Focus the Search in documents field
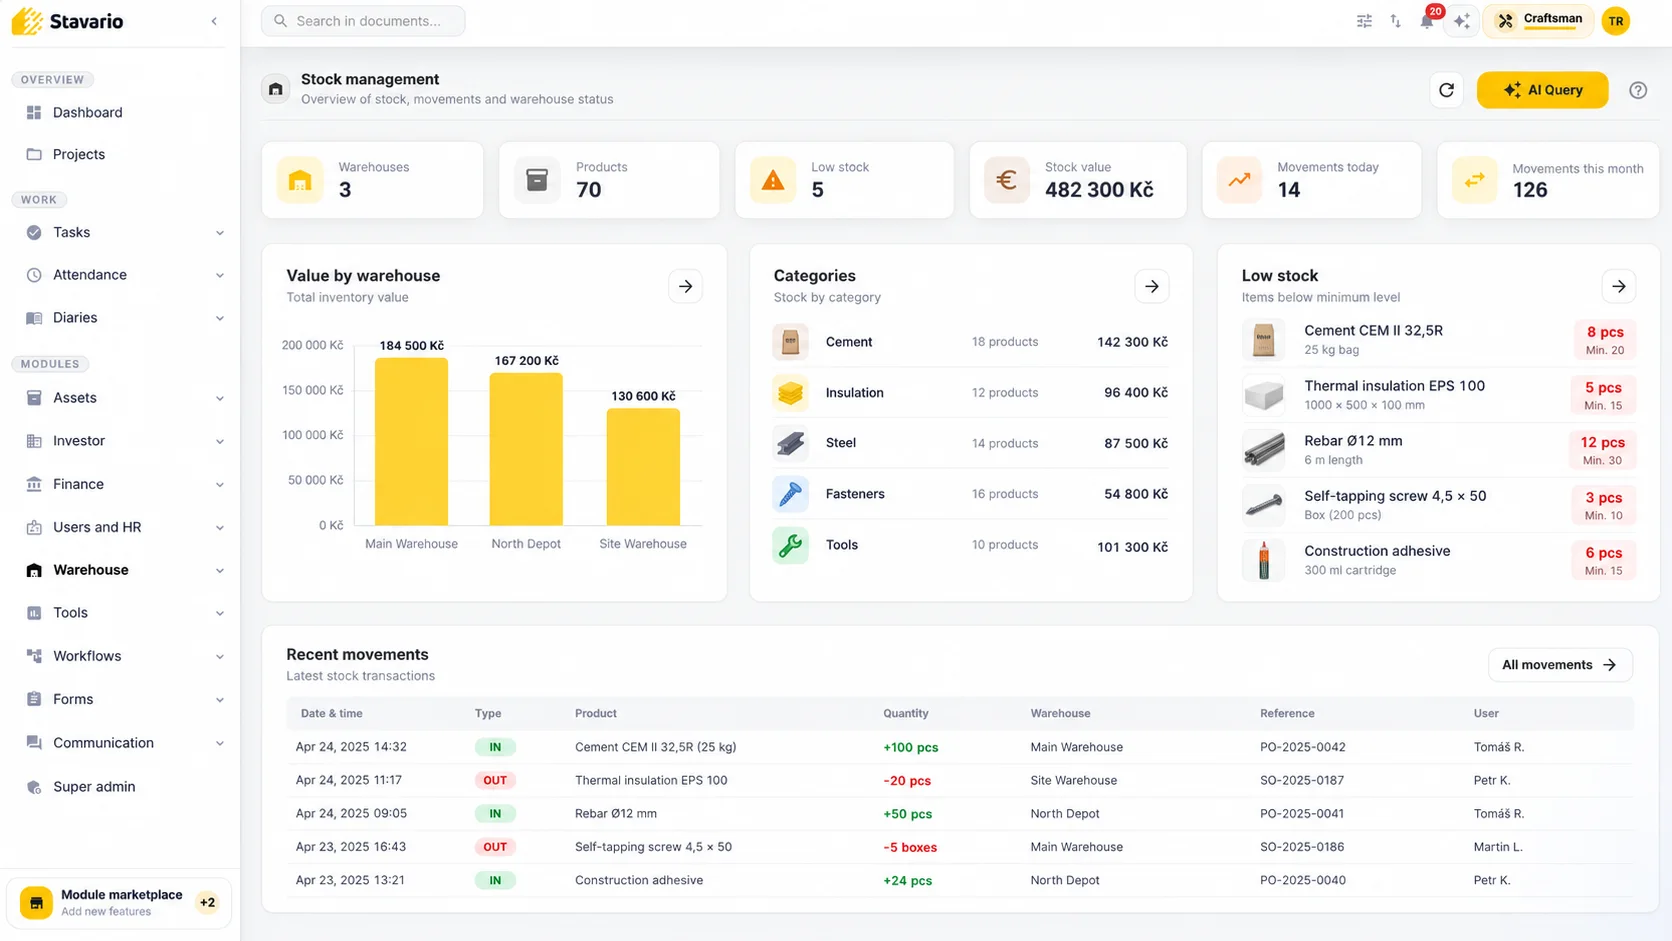 point(363,21)
